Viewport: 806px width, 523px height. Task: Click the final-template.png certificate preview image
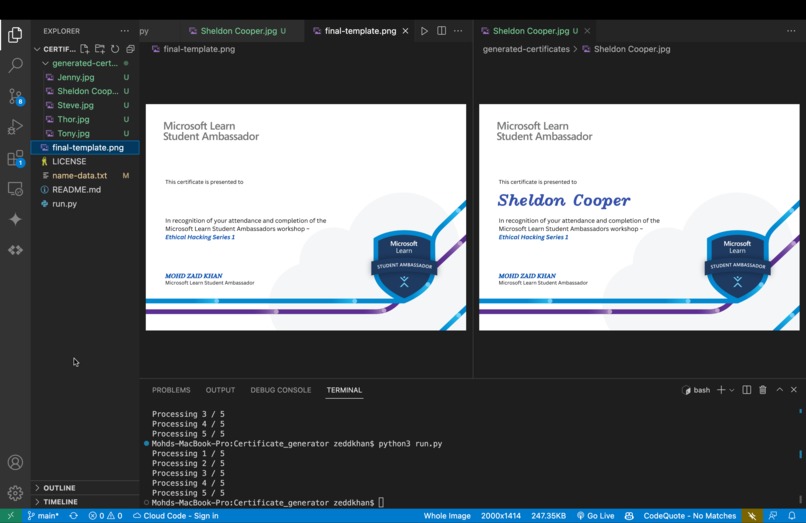[306, 217]
